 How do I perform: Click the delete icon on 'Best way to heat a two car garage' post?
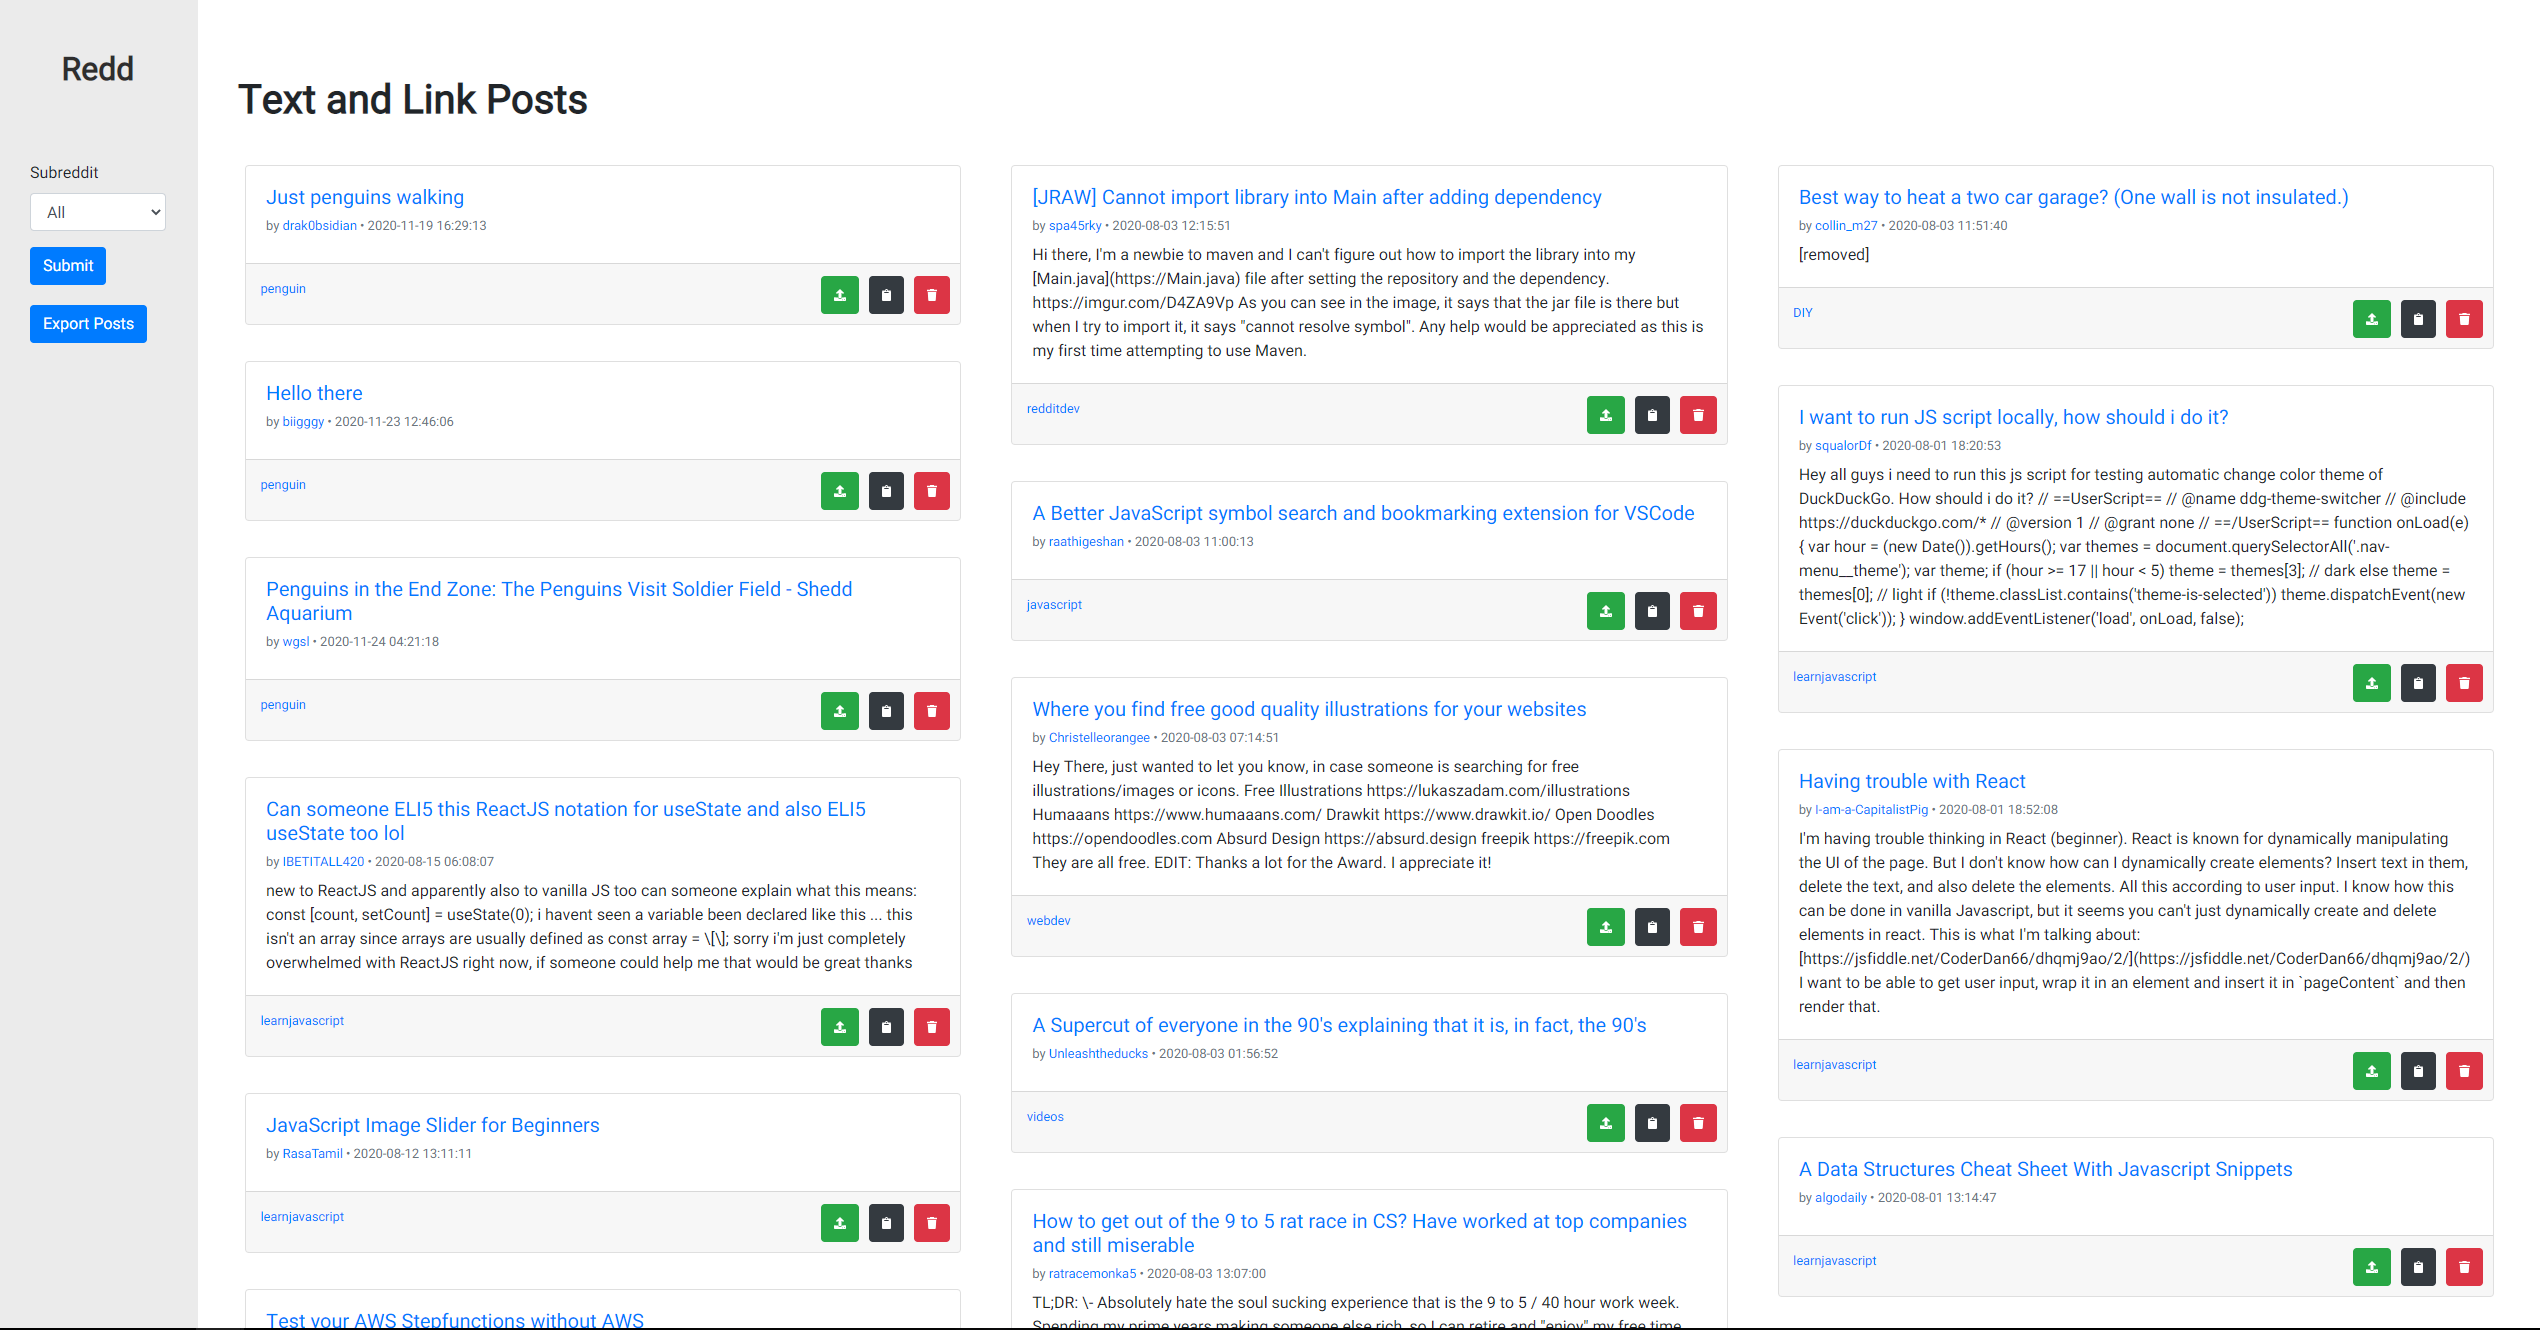2464,317
